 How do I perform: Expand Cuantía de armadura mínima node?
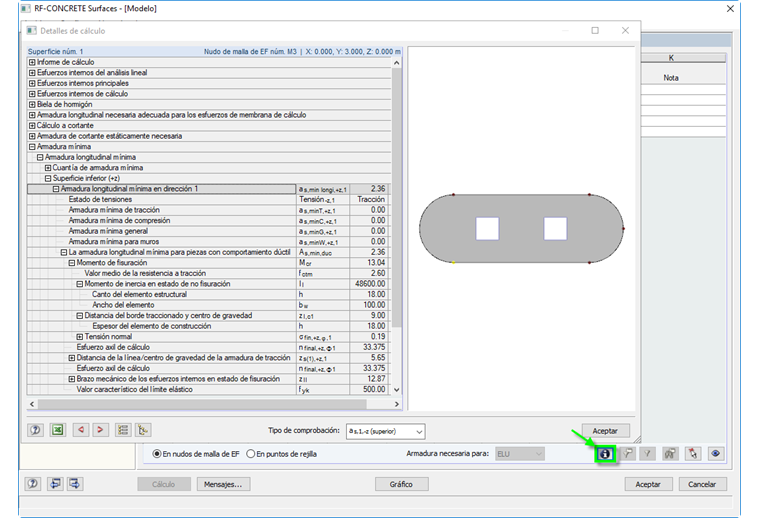[48, 168]
